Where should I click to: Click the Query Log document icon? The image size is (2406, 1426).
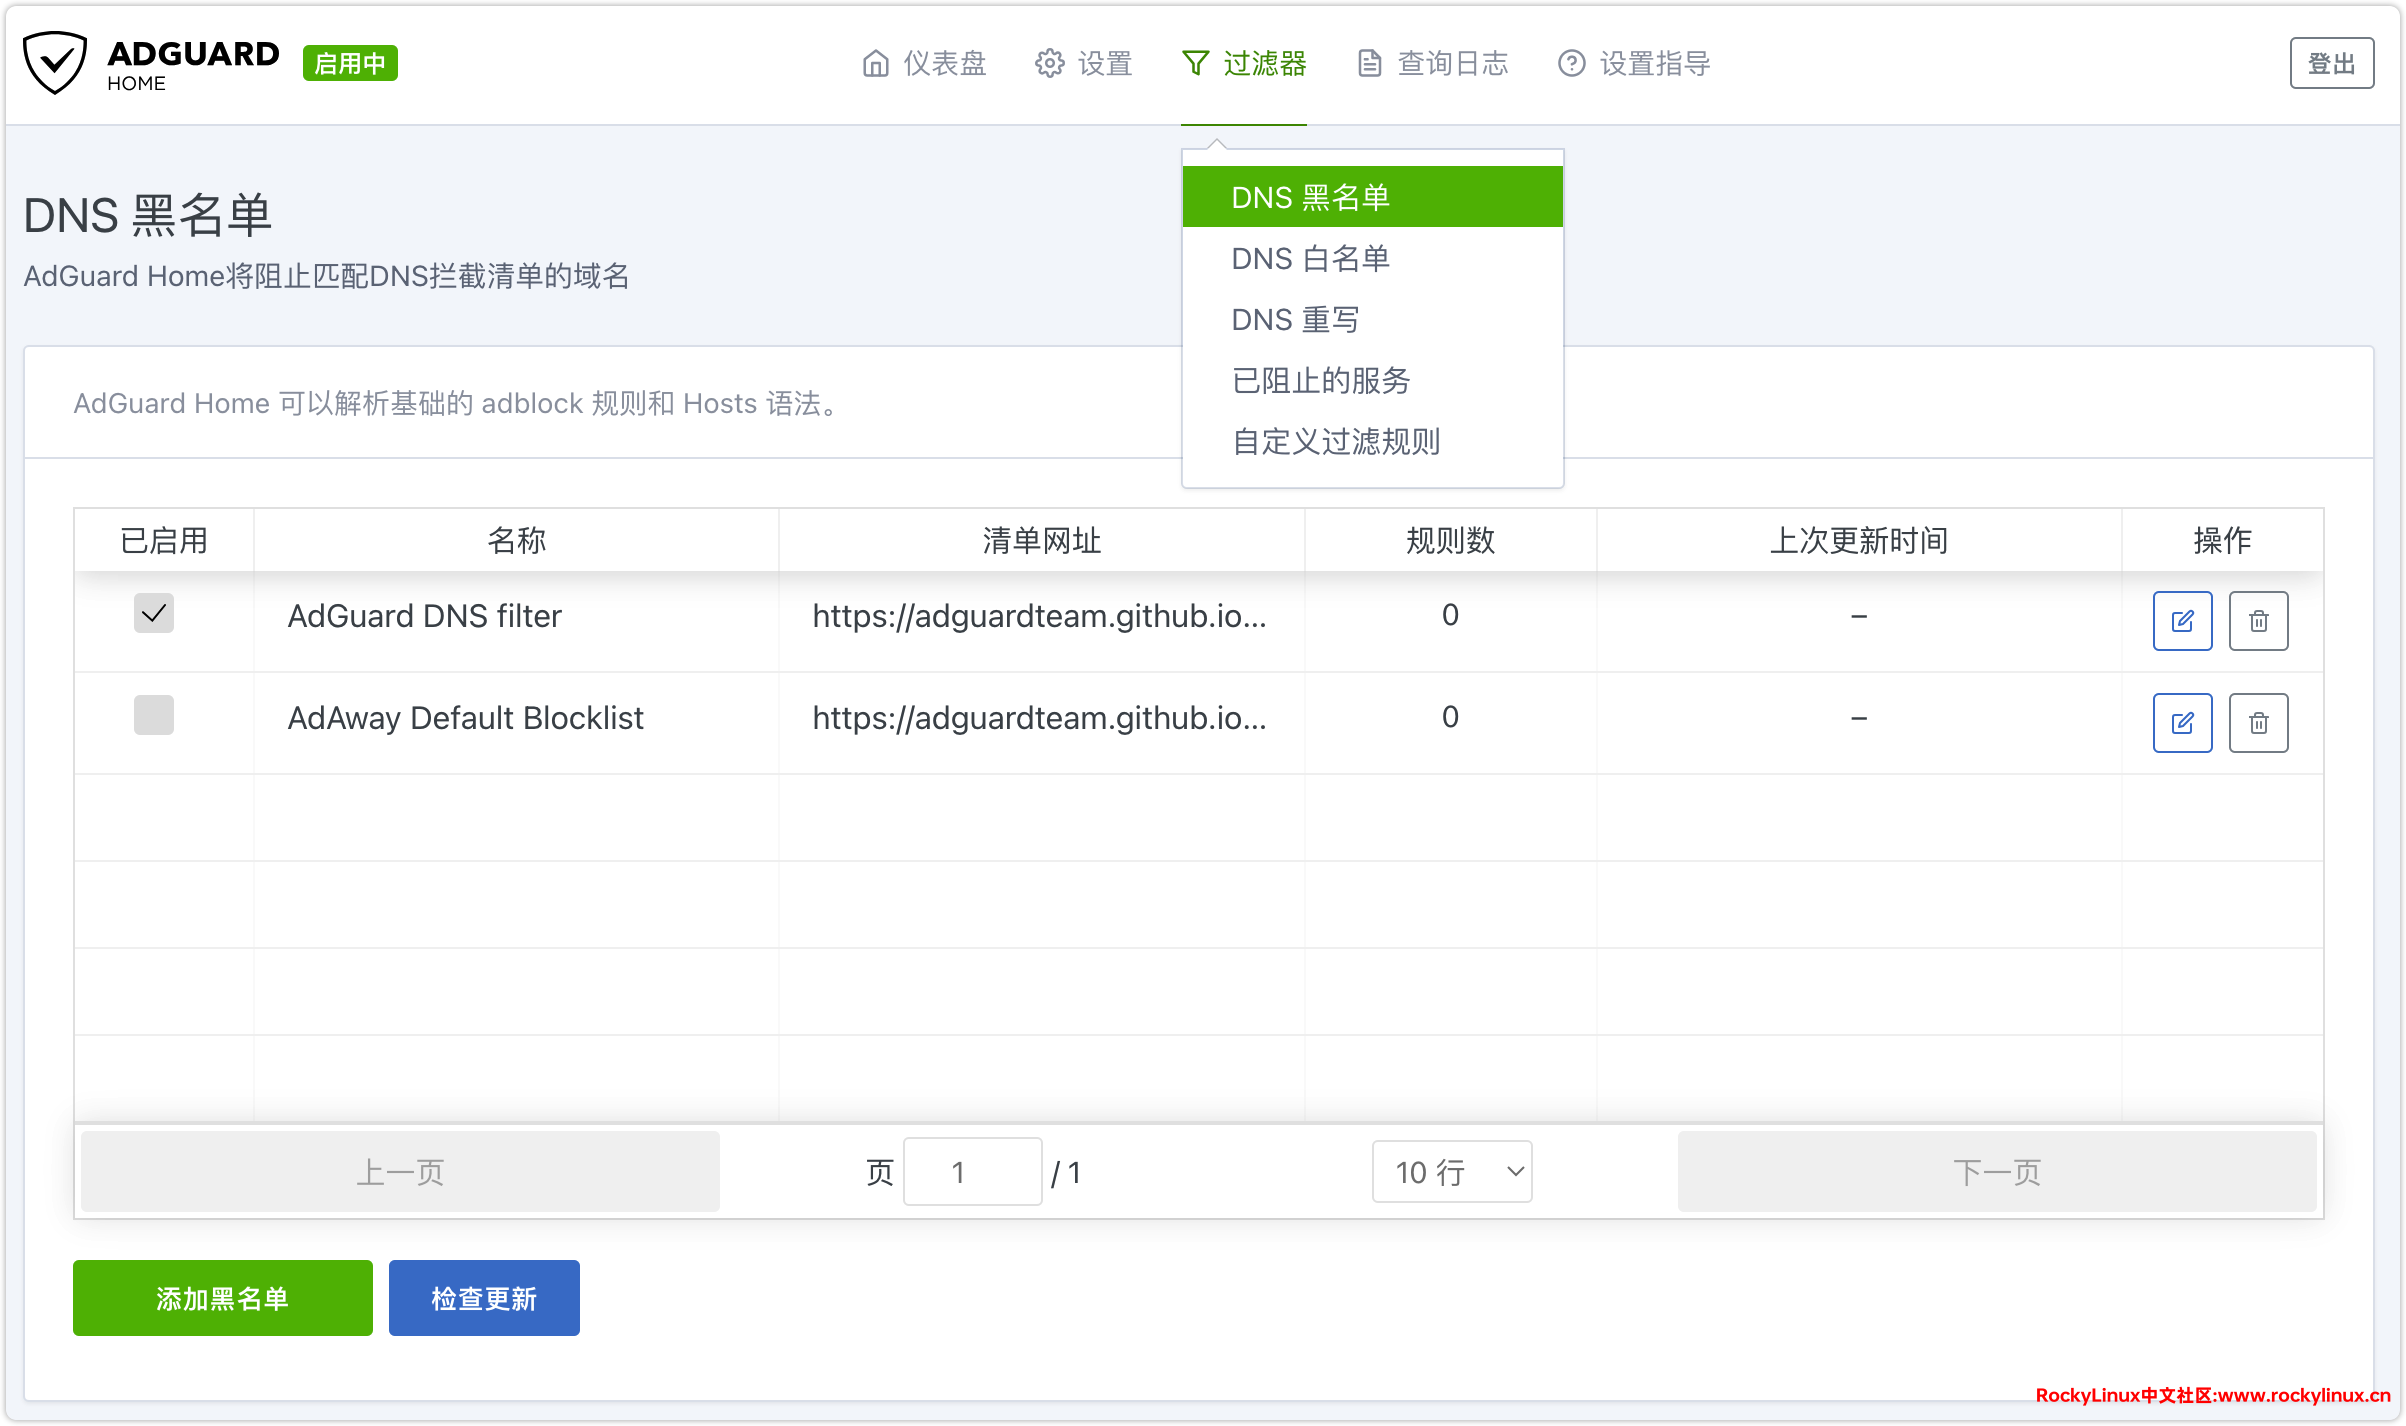point(1369,64)
